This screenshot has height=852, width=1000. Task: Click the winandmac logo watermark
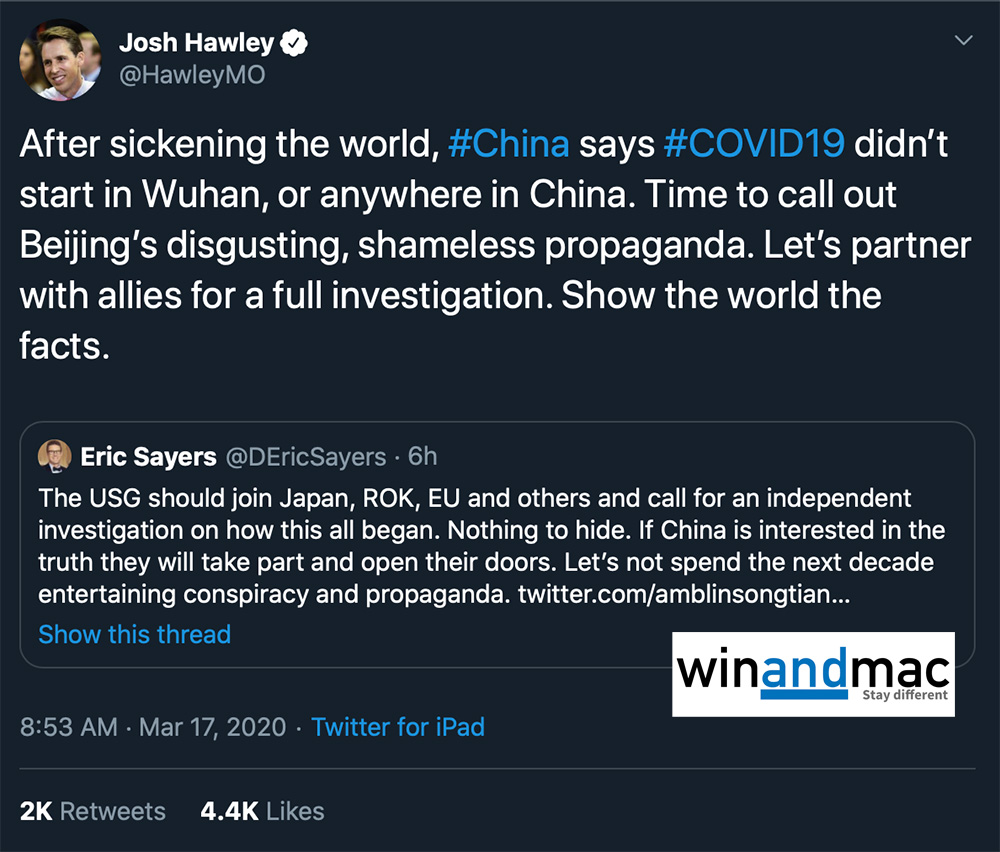(x=812, y=674)
